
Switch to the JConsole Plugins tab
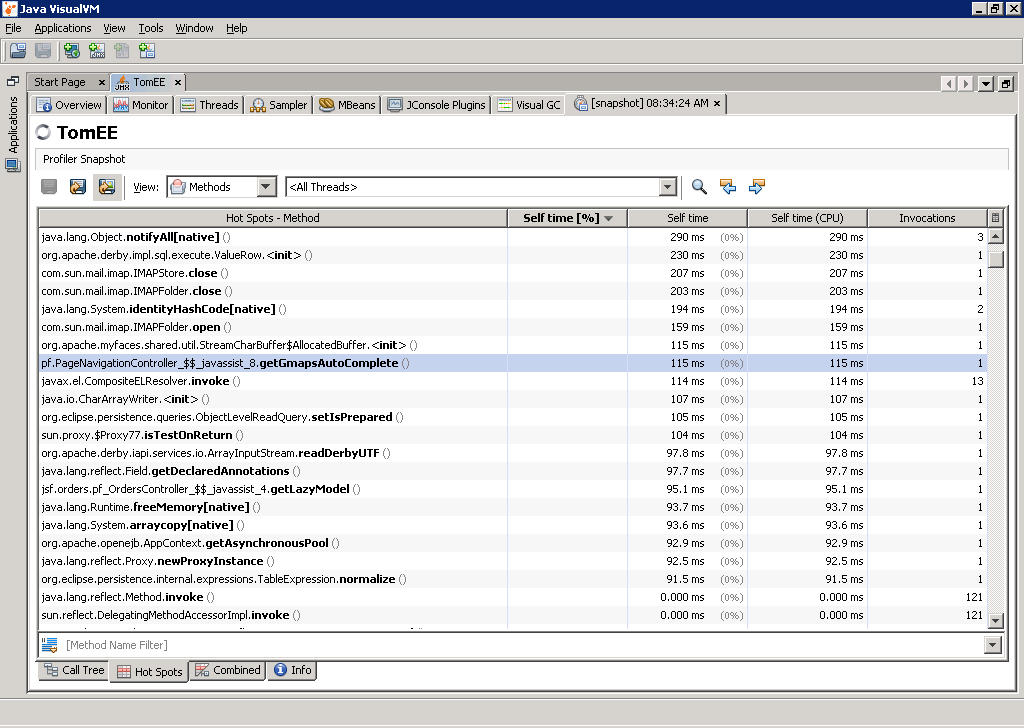[436, 105]
